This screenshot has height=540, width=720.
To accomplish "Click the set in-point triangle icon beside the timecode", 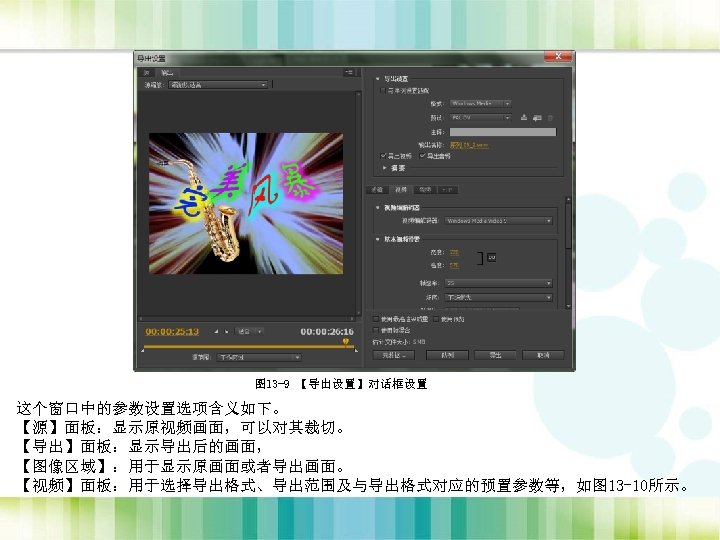I will click(216, 332).
